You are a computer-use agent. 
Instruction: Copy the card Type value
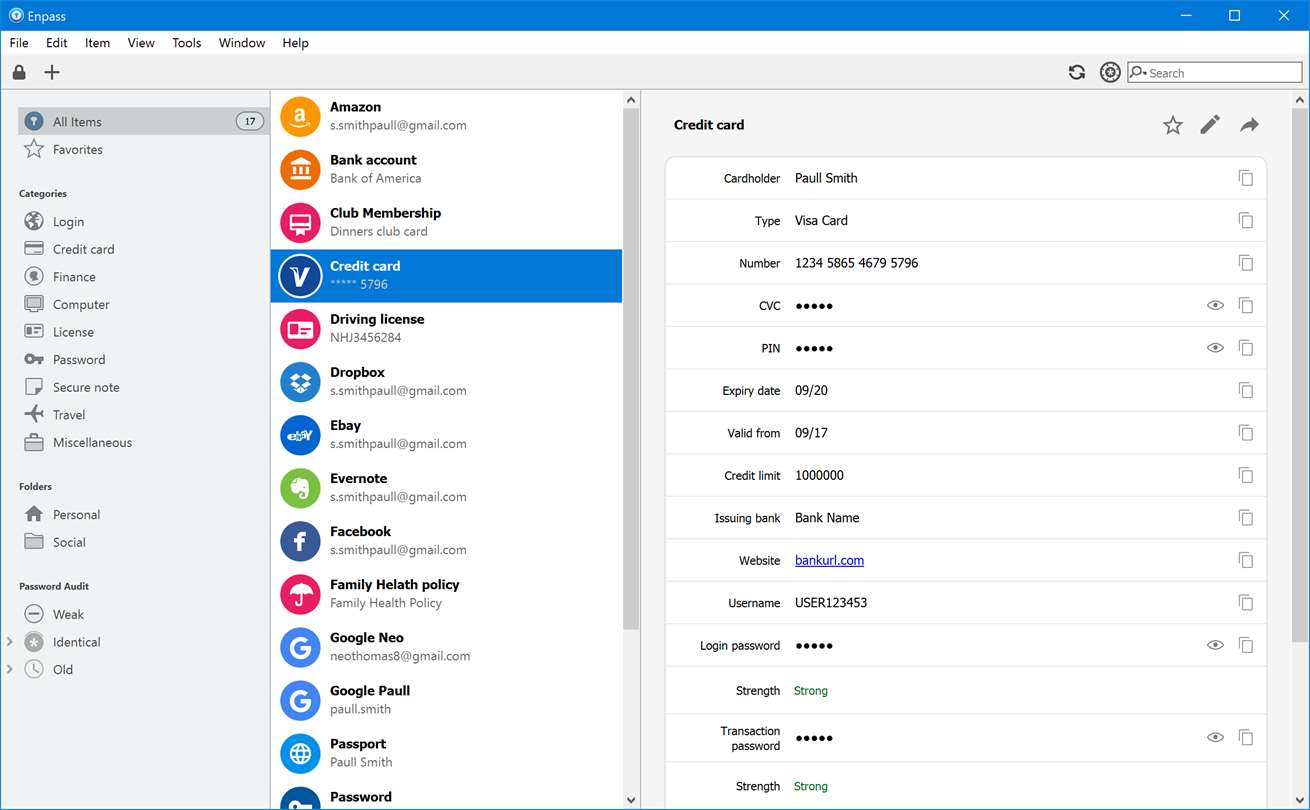click(x=1246, y=220)
